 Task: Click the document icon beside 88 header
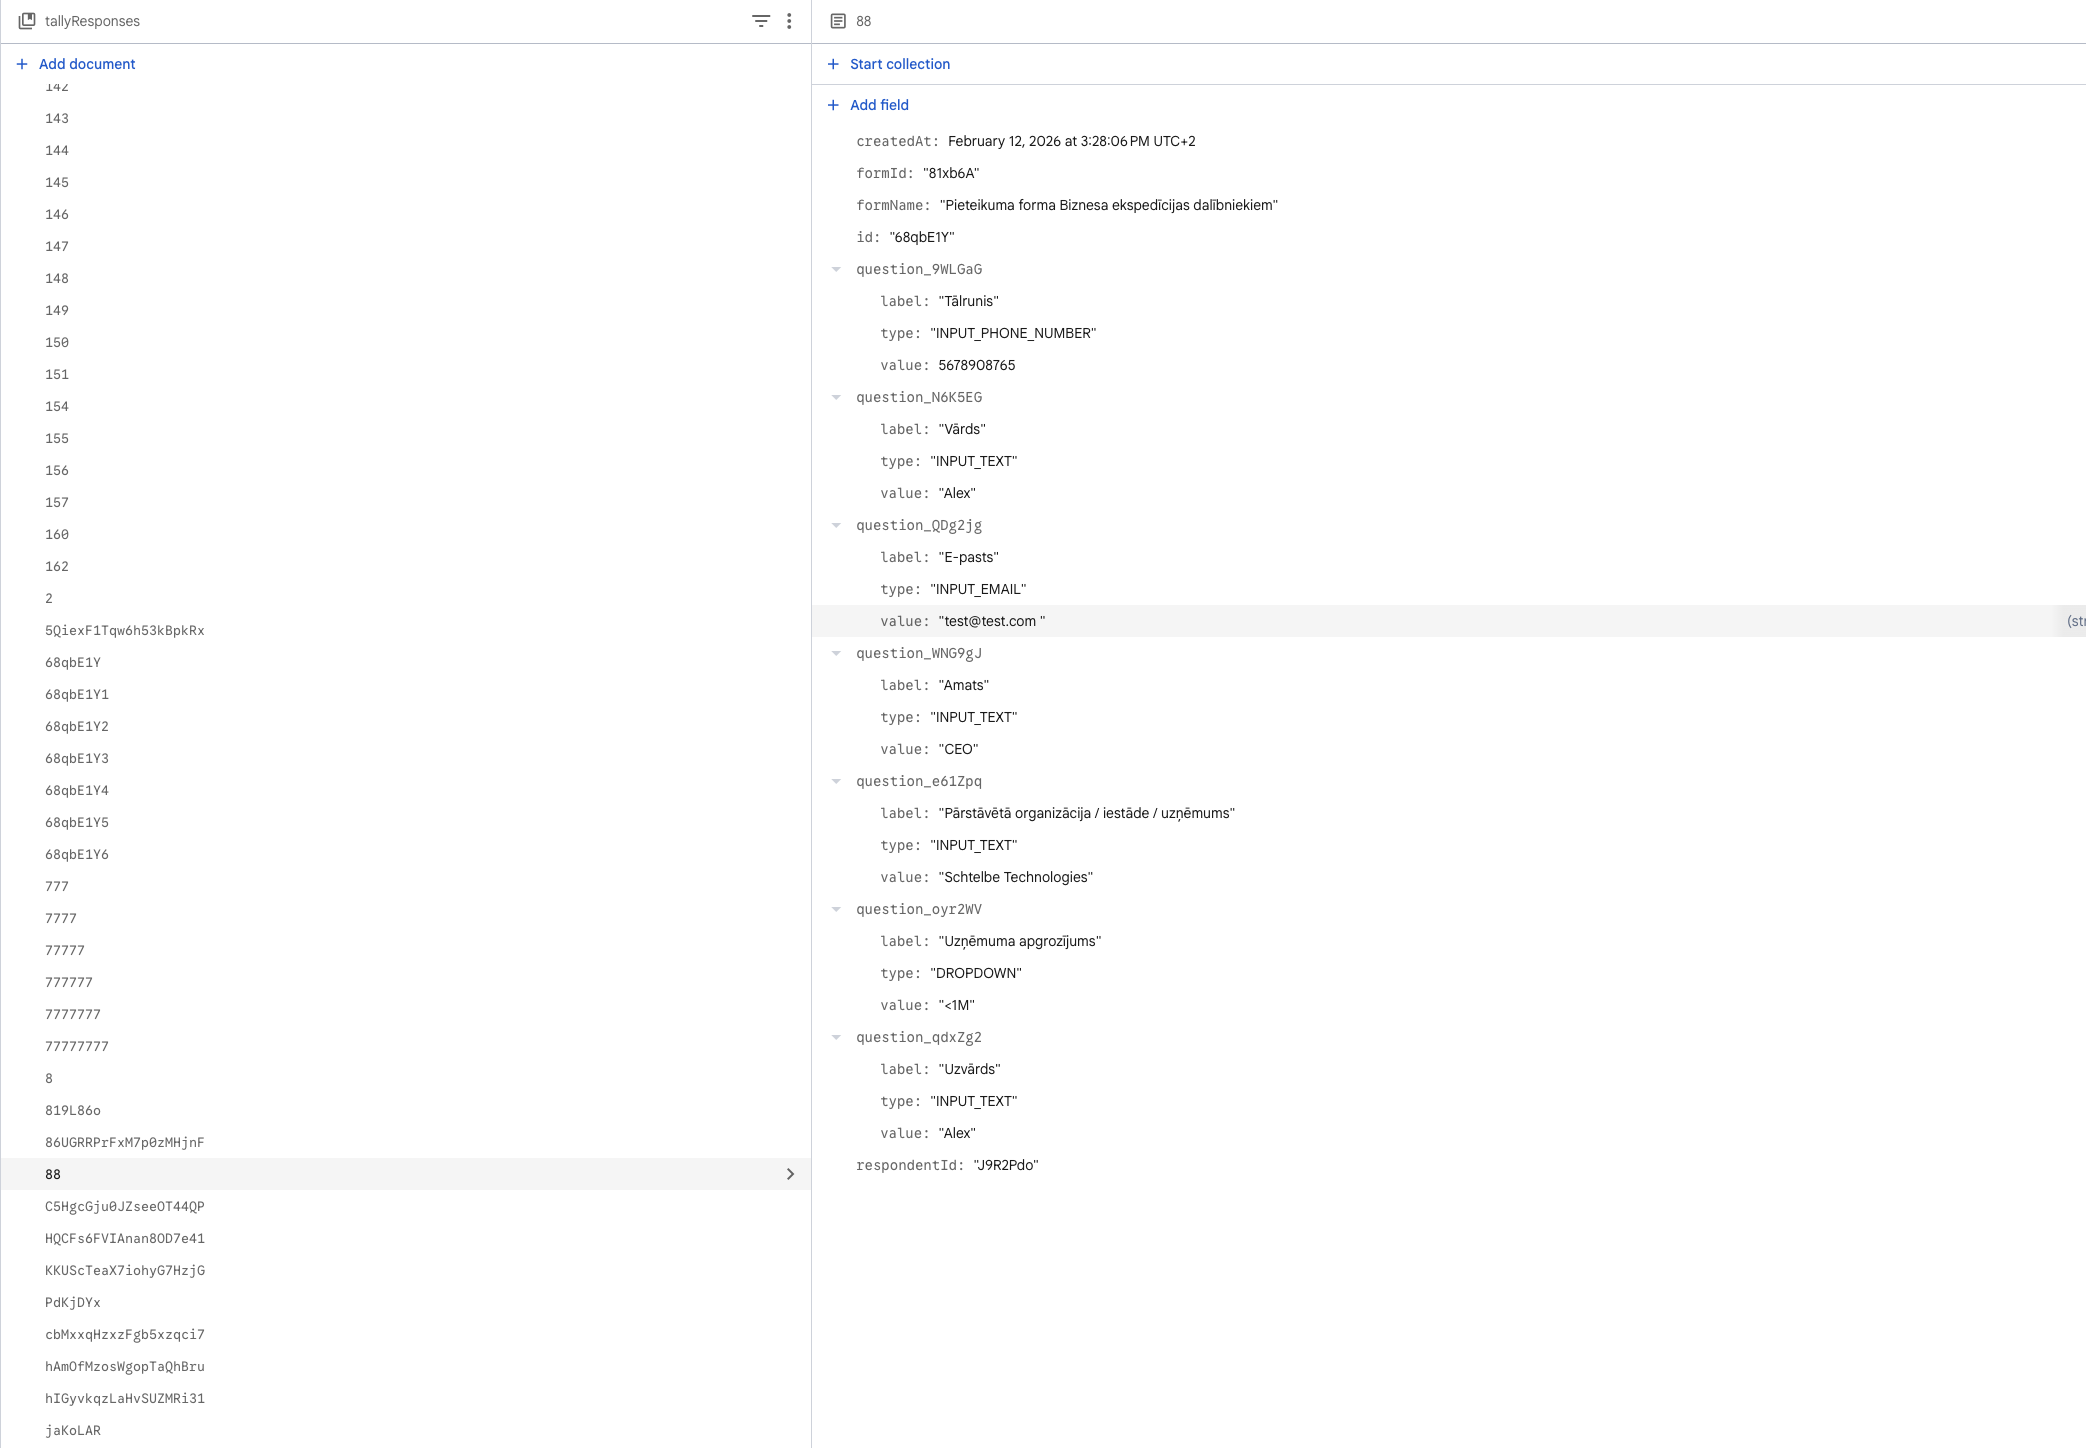tap(838, 21)
